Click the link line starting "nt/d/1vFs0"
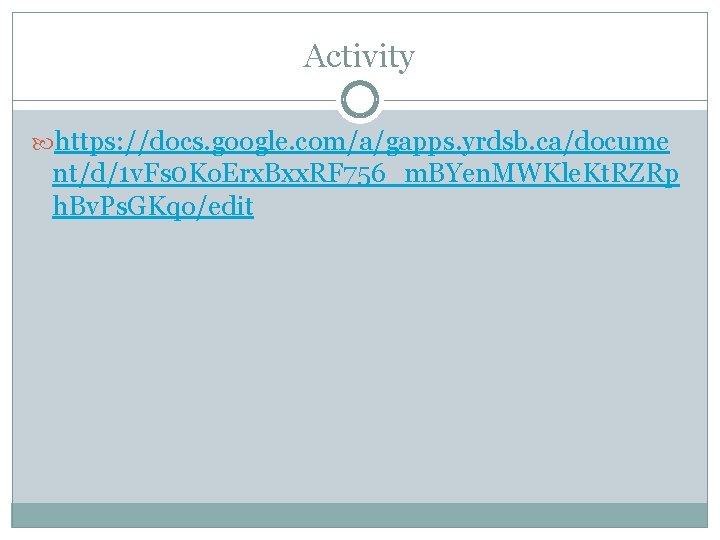The width and height of the screenshot is (720, 540). (x=366, y=174)
